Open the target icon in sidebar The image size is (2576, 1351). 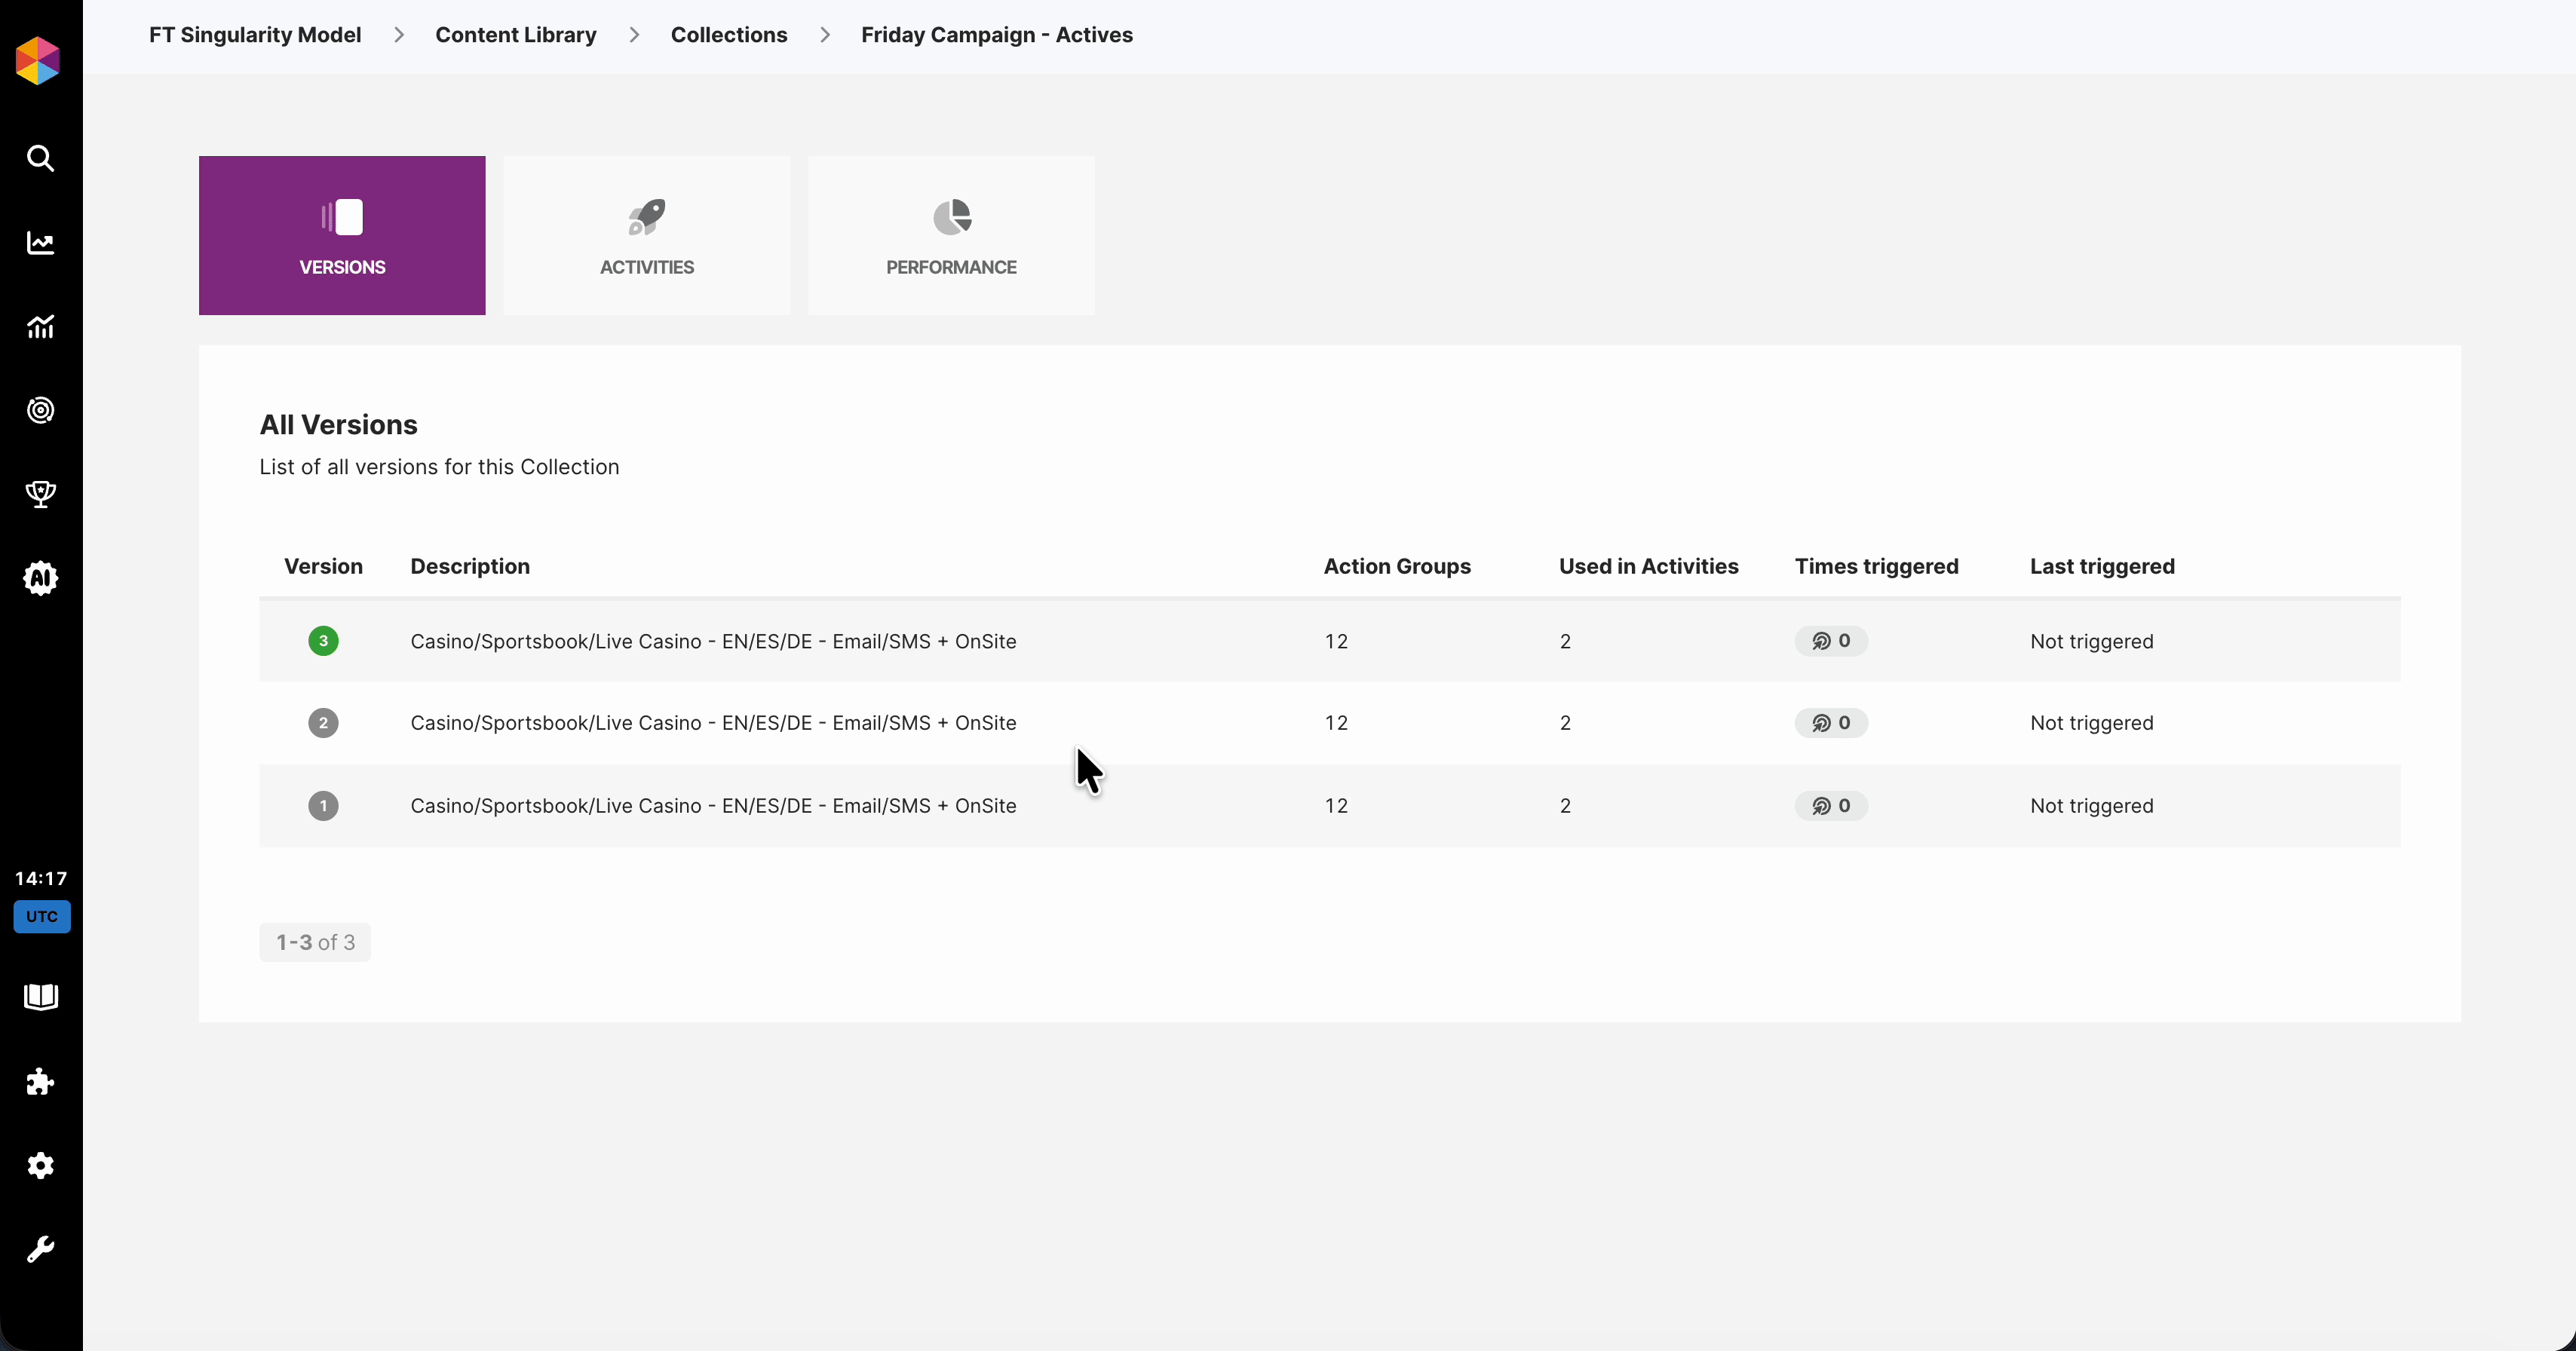(40, 410)
